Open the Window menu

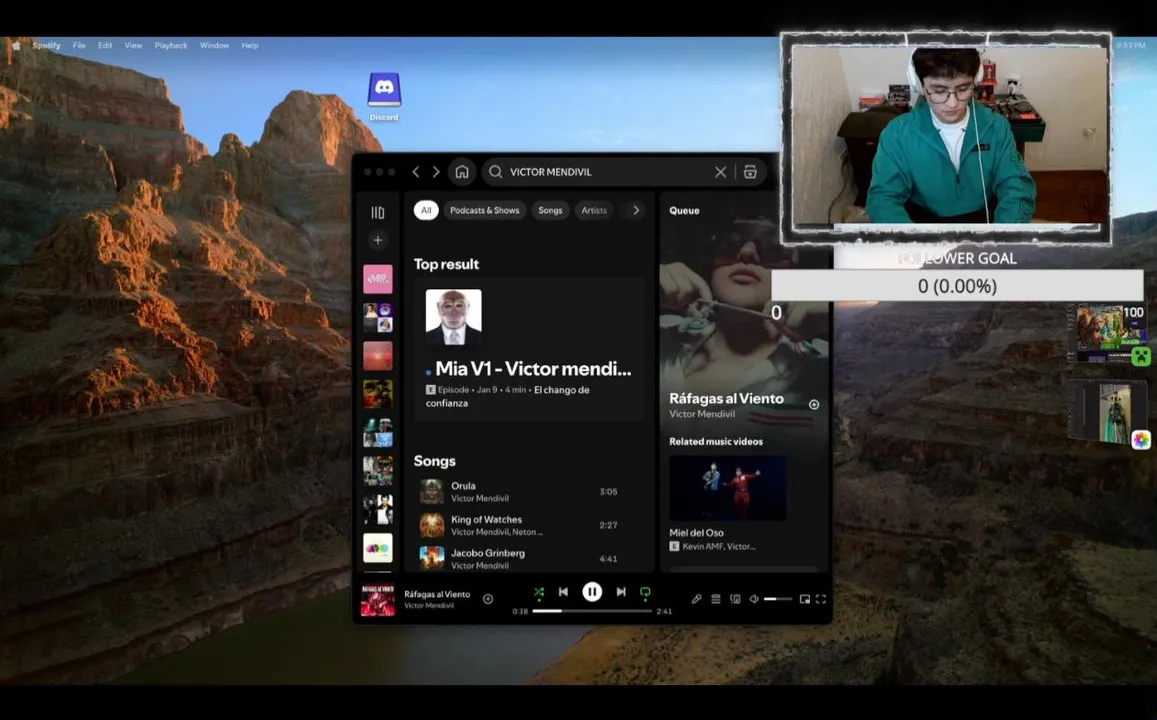pyautogui.click(x=215, y=45)
